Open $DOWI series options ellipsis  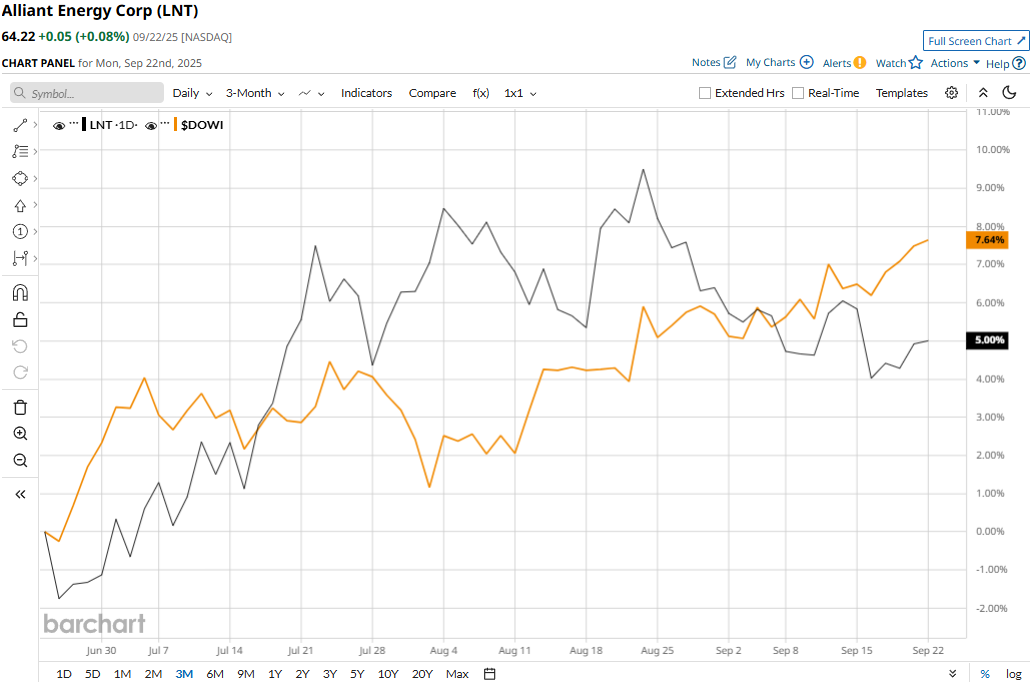pos(165,122)
